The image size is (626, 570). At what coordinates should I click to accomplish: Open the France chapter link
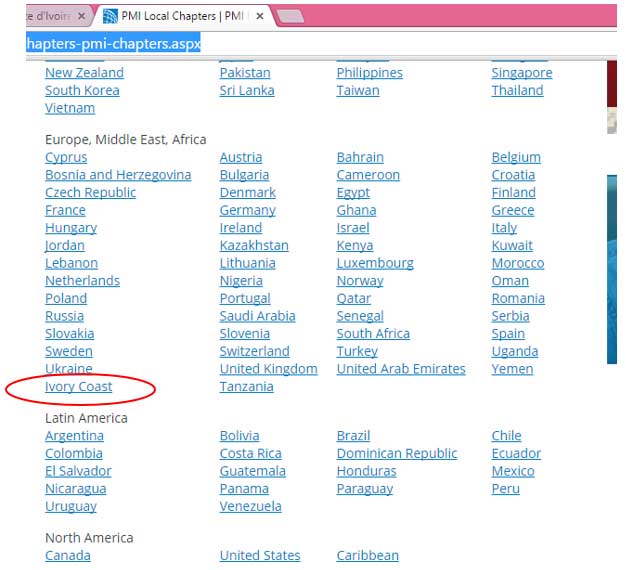65,210
